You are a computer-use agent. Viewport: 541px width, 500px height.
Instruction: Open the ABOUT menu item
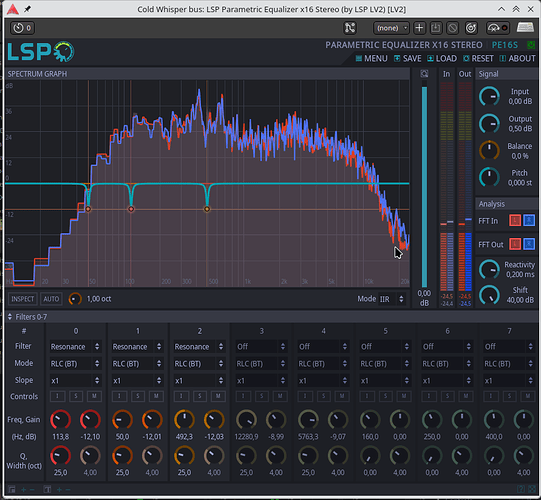pos(518,58)
